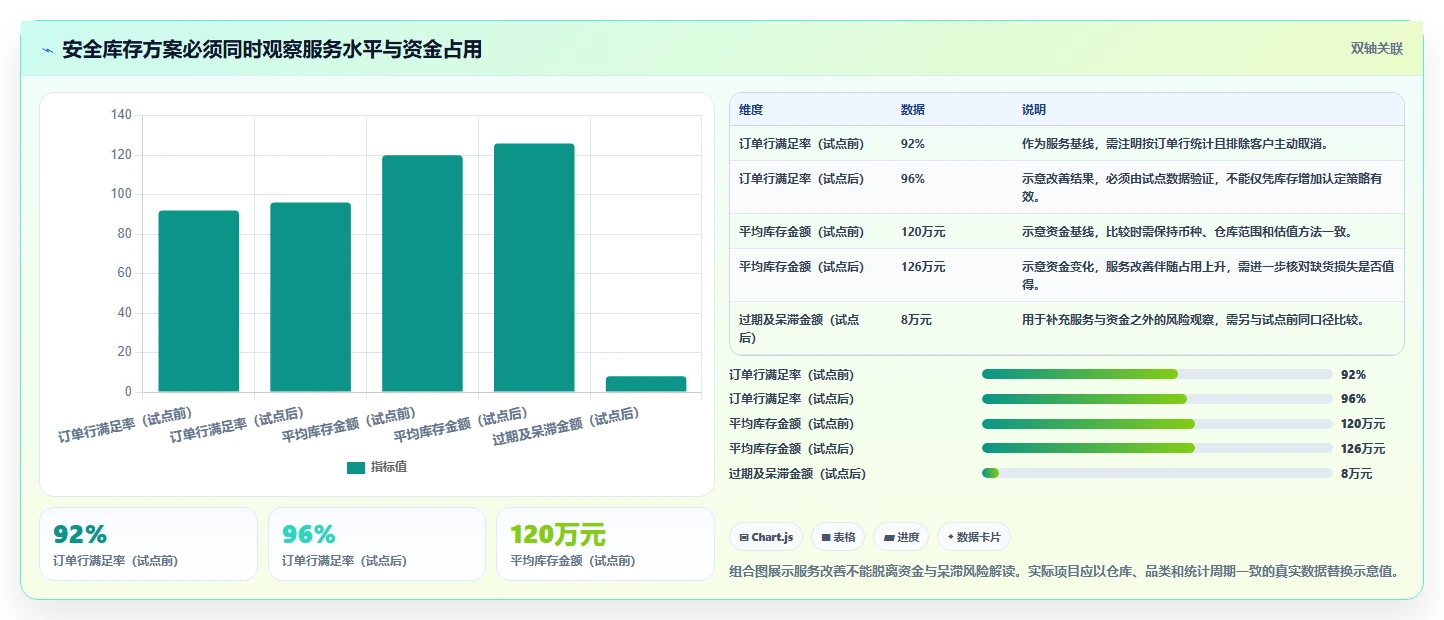1444x620 pixels.
Task: Click the 说明 column header
Action: point(1034,110)
